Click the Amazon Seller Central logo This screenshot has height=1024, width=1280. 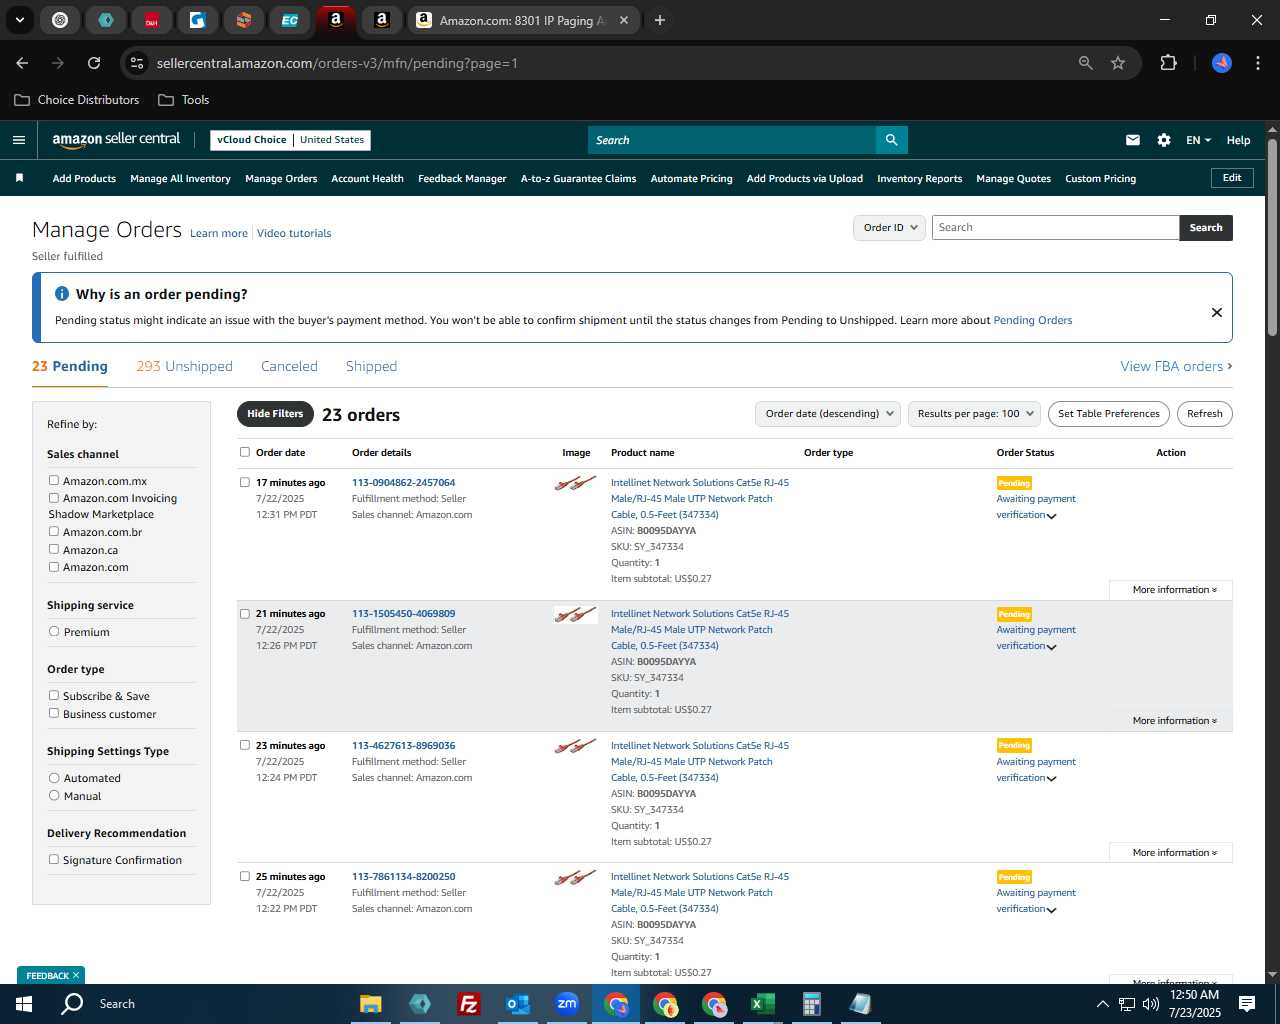[116, 140]
